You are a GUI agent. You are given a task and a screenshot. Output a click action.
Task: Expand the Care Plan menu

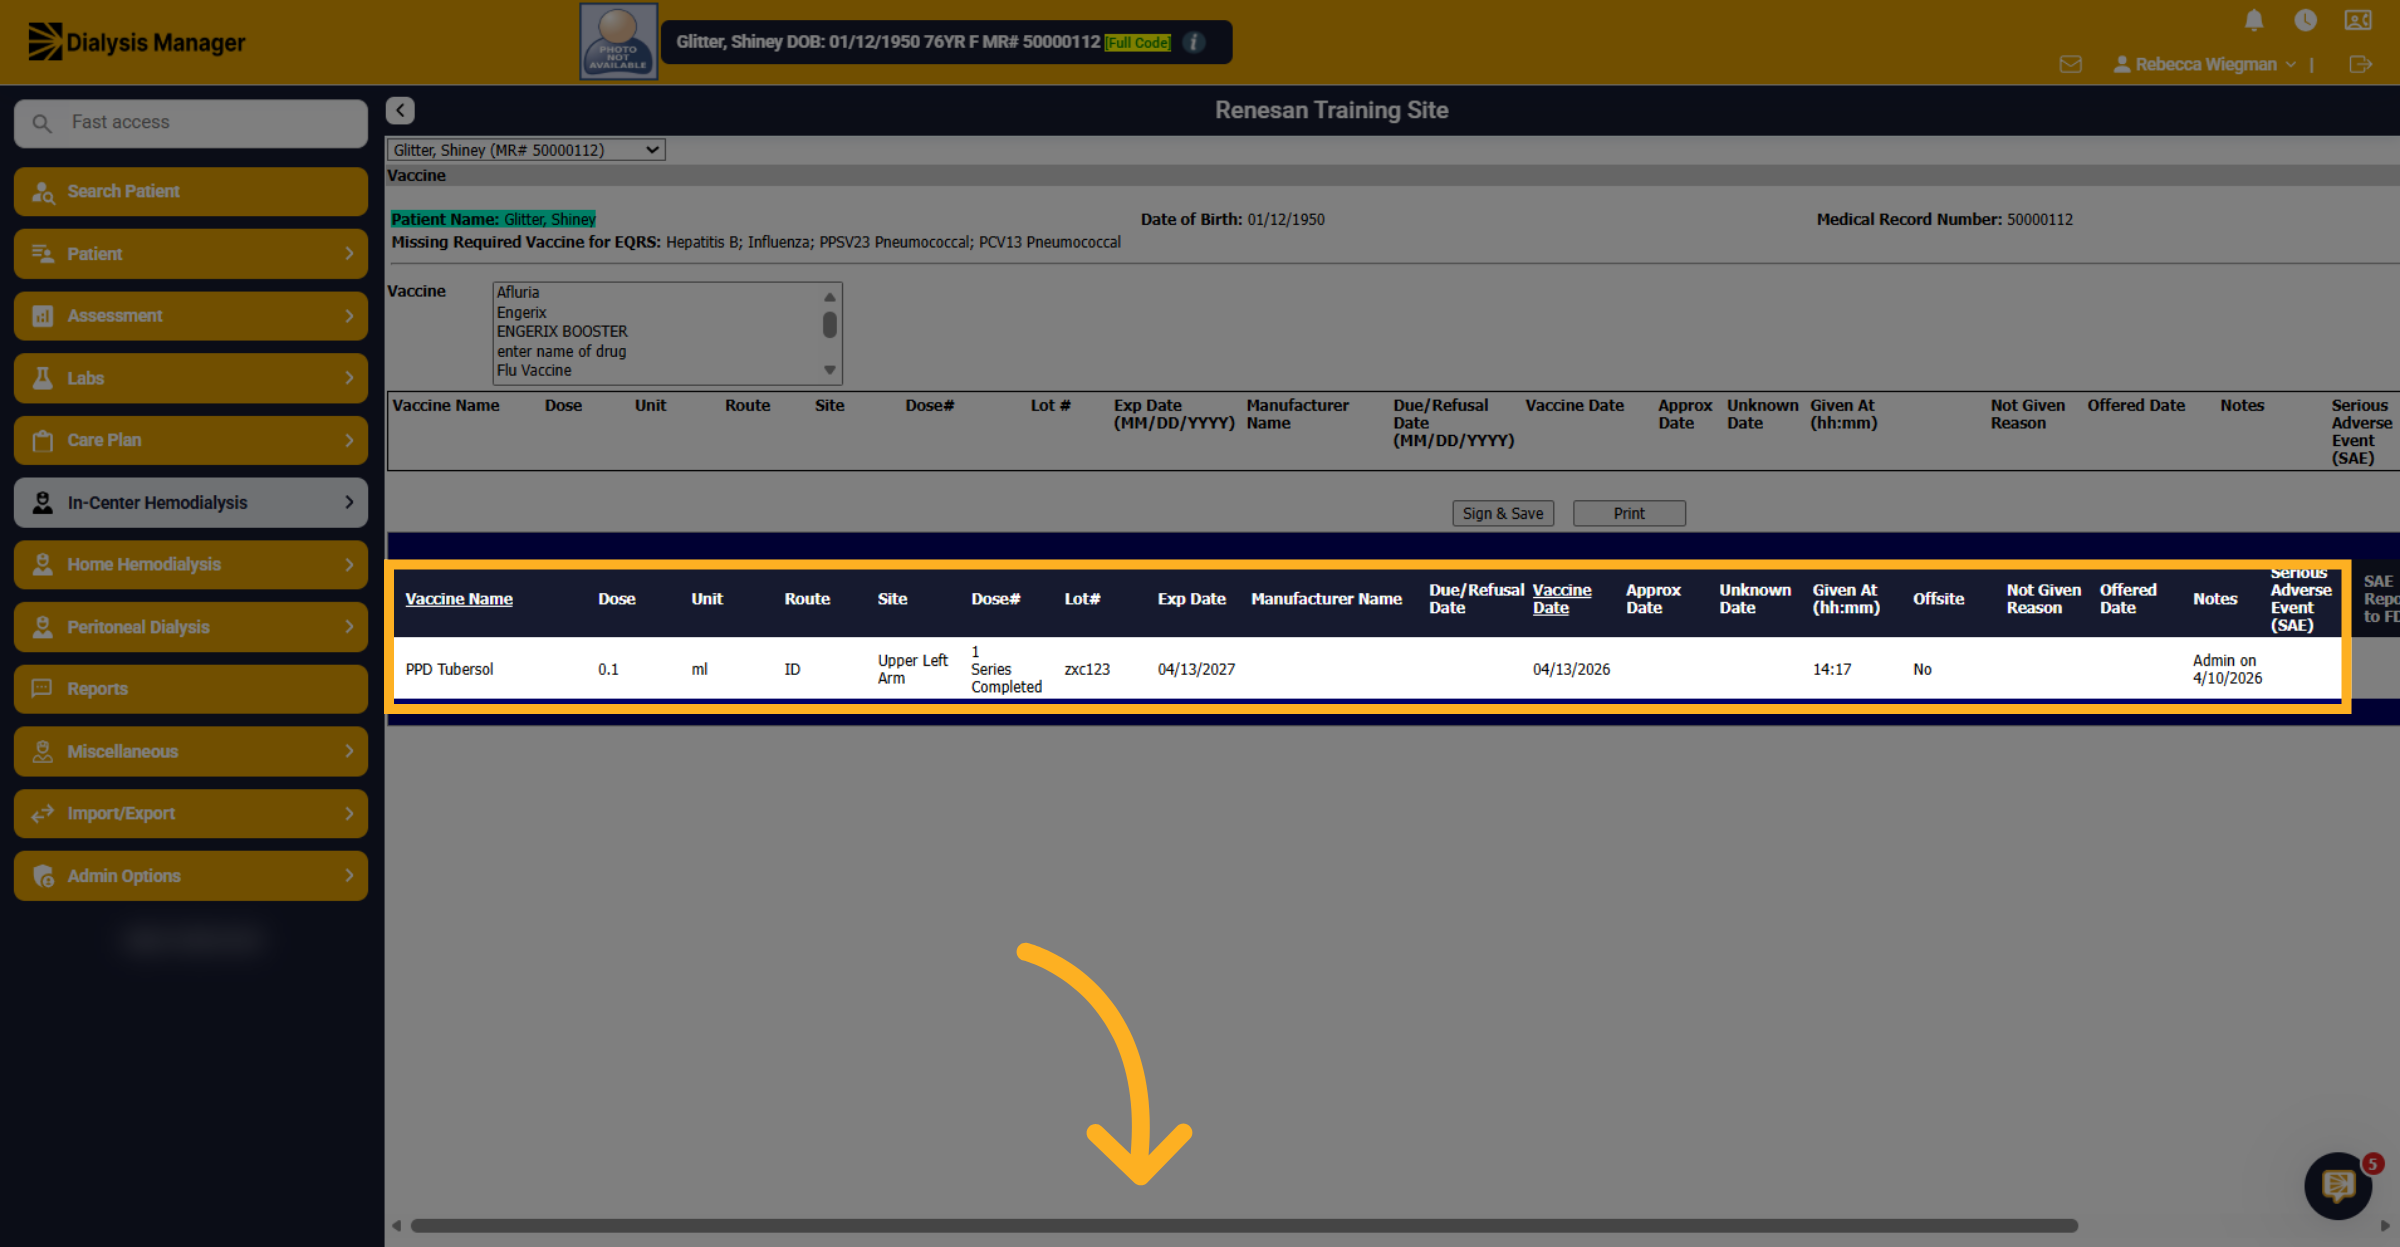point(191,440)
